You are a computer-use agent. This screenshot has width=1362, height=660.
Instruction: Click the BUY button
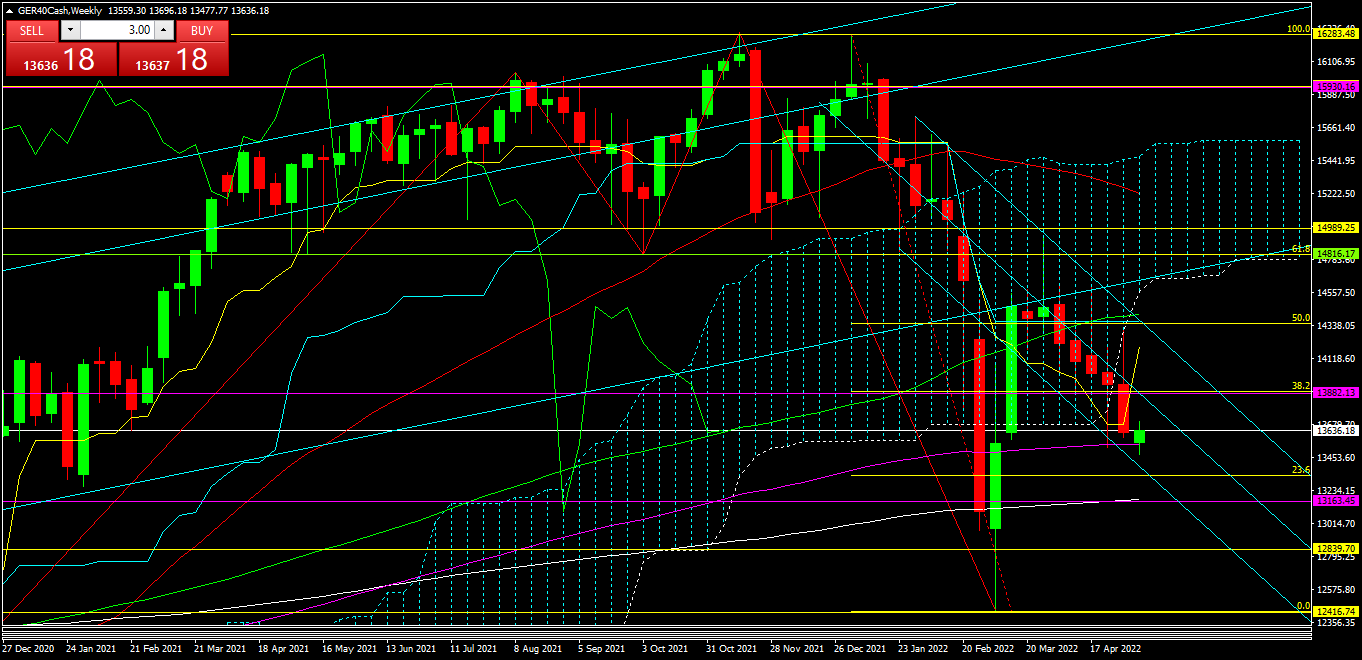click(x=202, y=30)
